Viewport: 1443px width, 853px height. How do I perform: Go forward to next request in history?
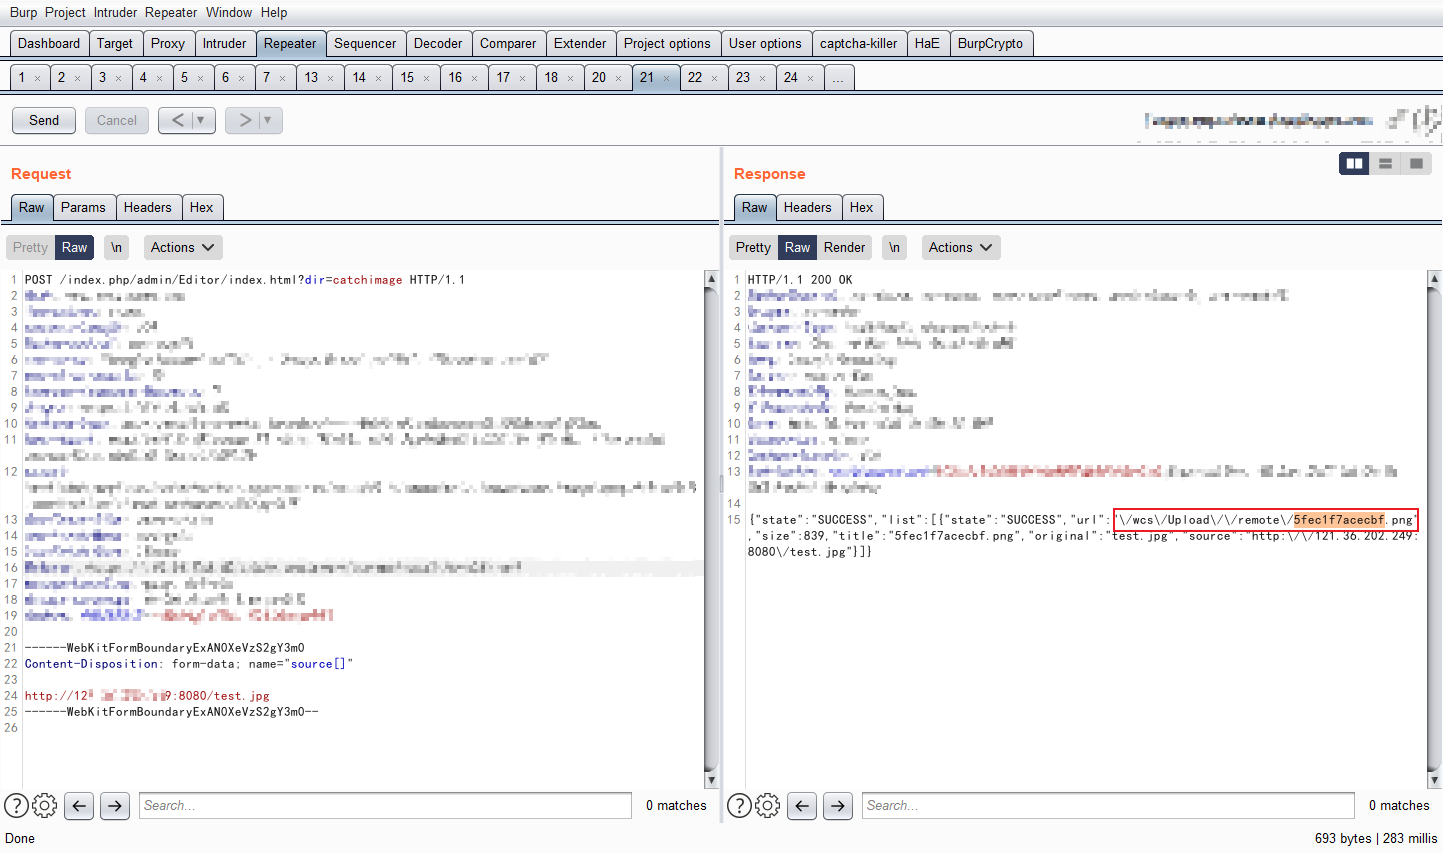(x=244, y=120)
